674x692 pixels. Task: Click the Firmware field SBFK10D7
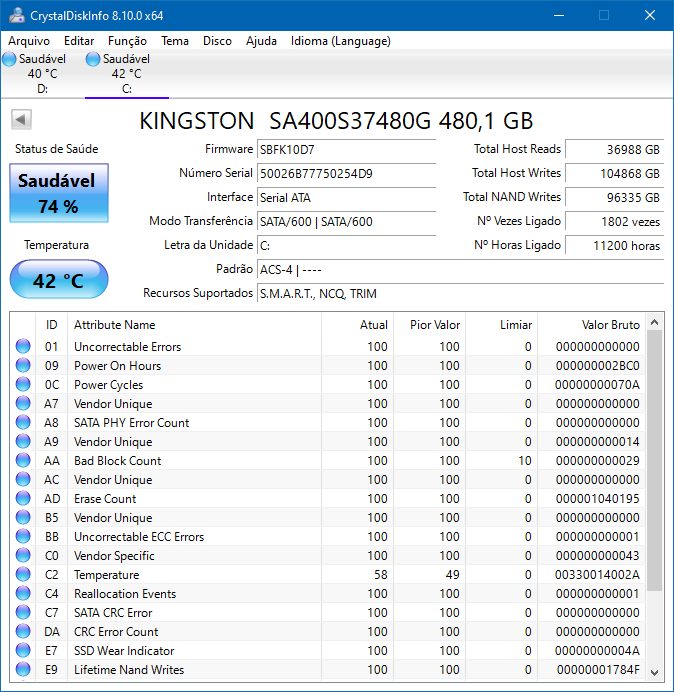(x=346, y=150)
